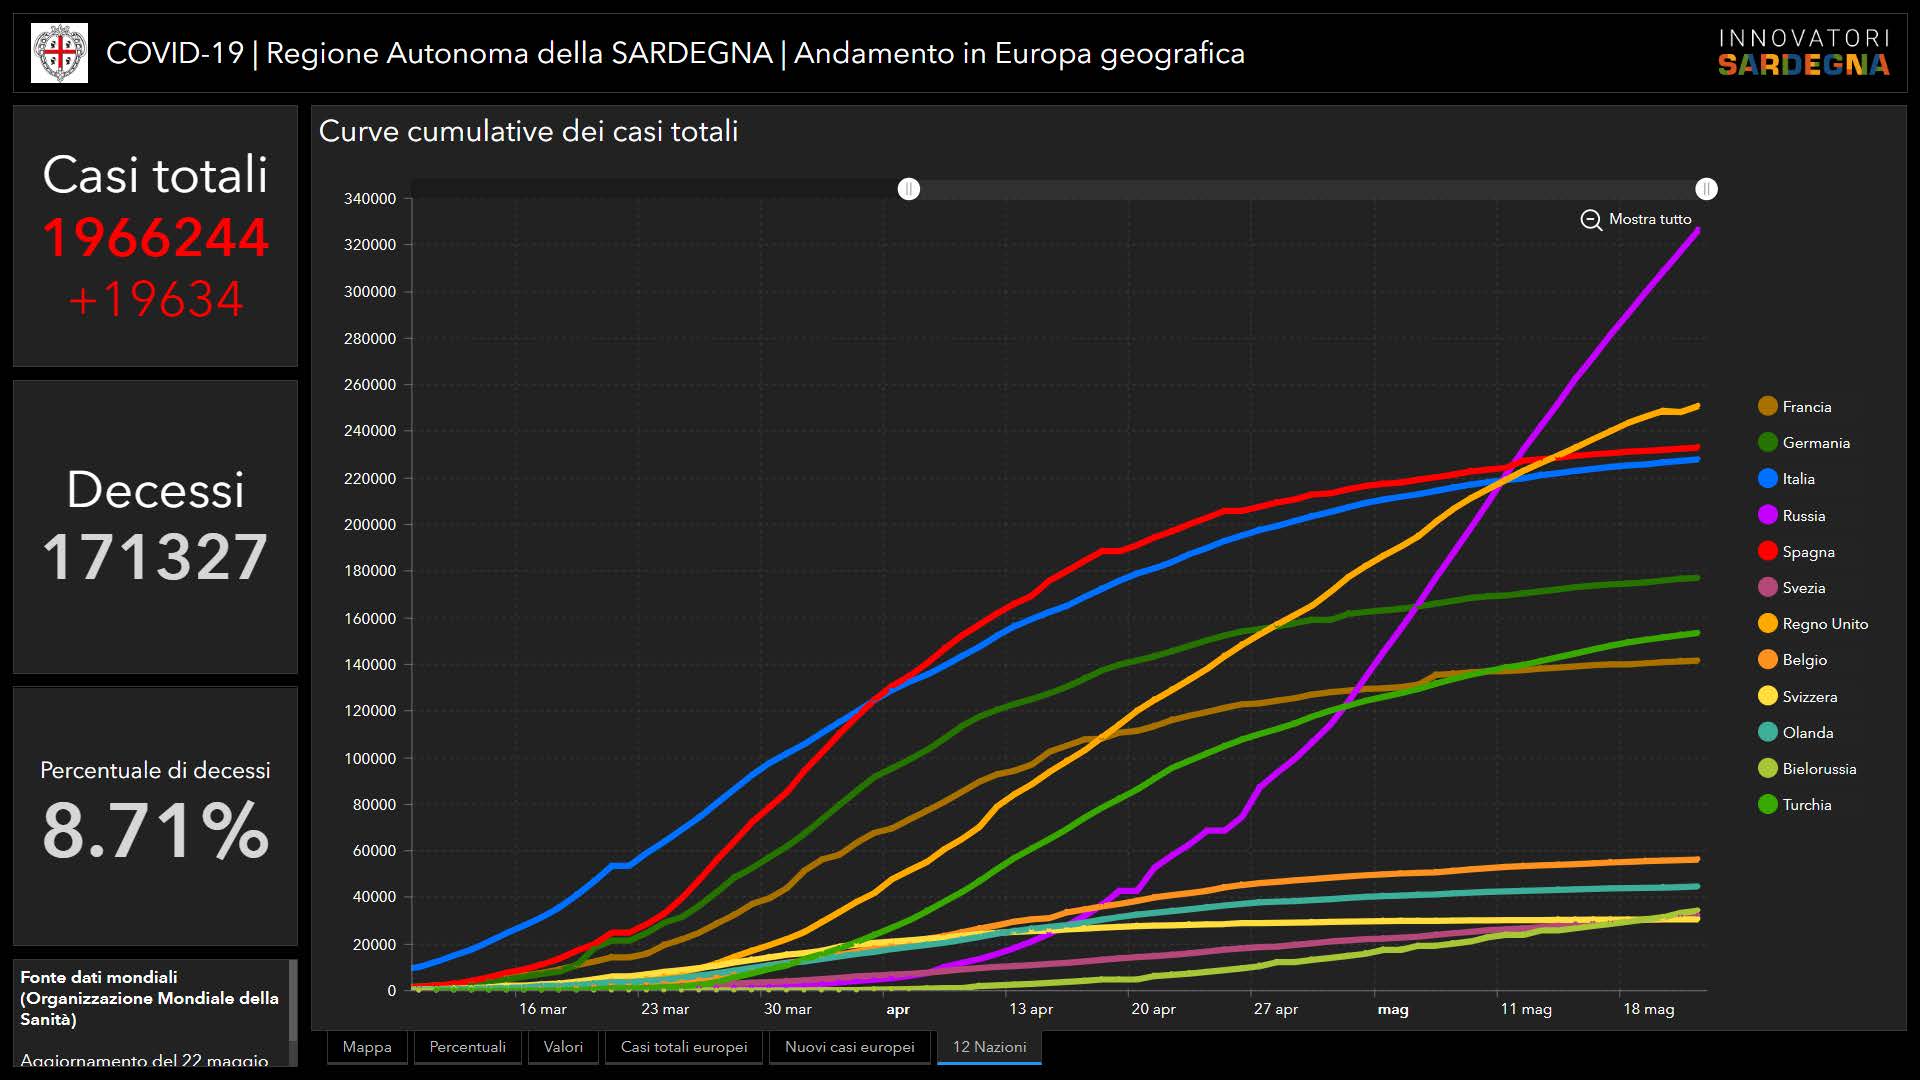Click the scrollbar of the Fonte dati panel
This screenshot has height=1080, width=1920.
click(293, 1000)
